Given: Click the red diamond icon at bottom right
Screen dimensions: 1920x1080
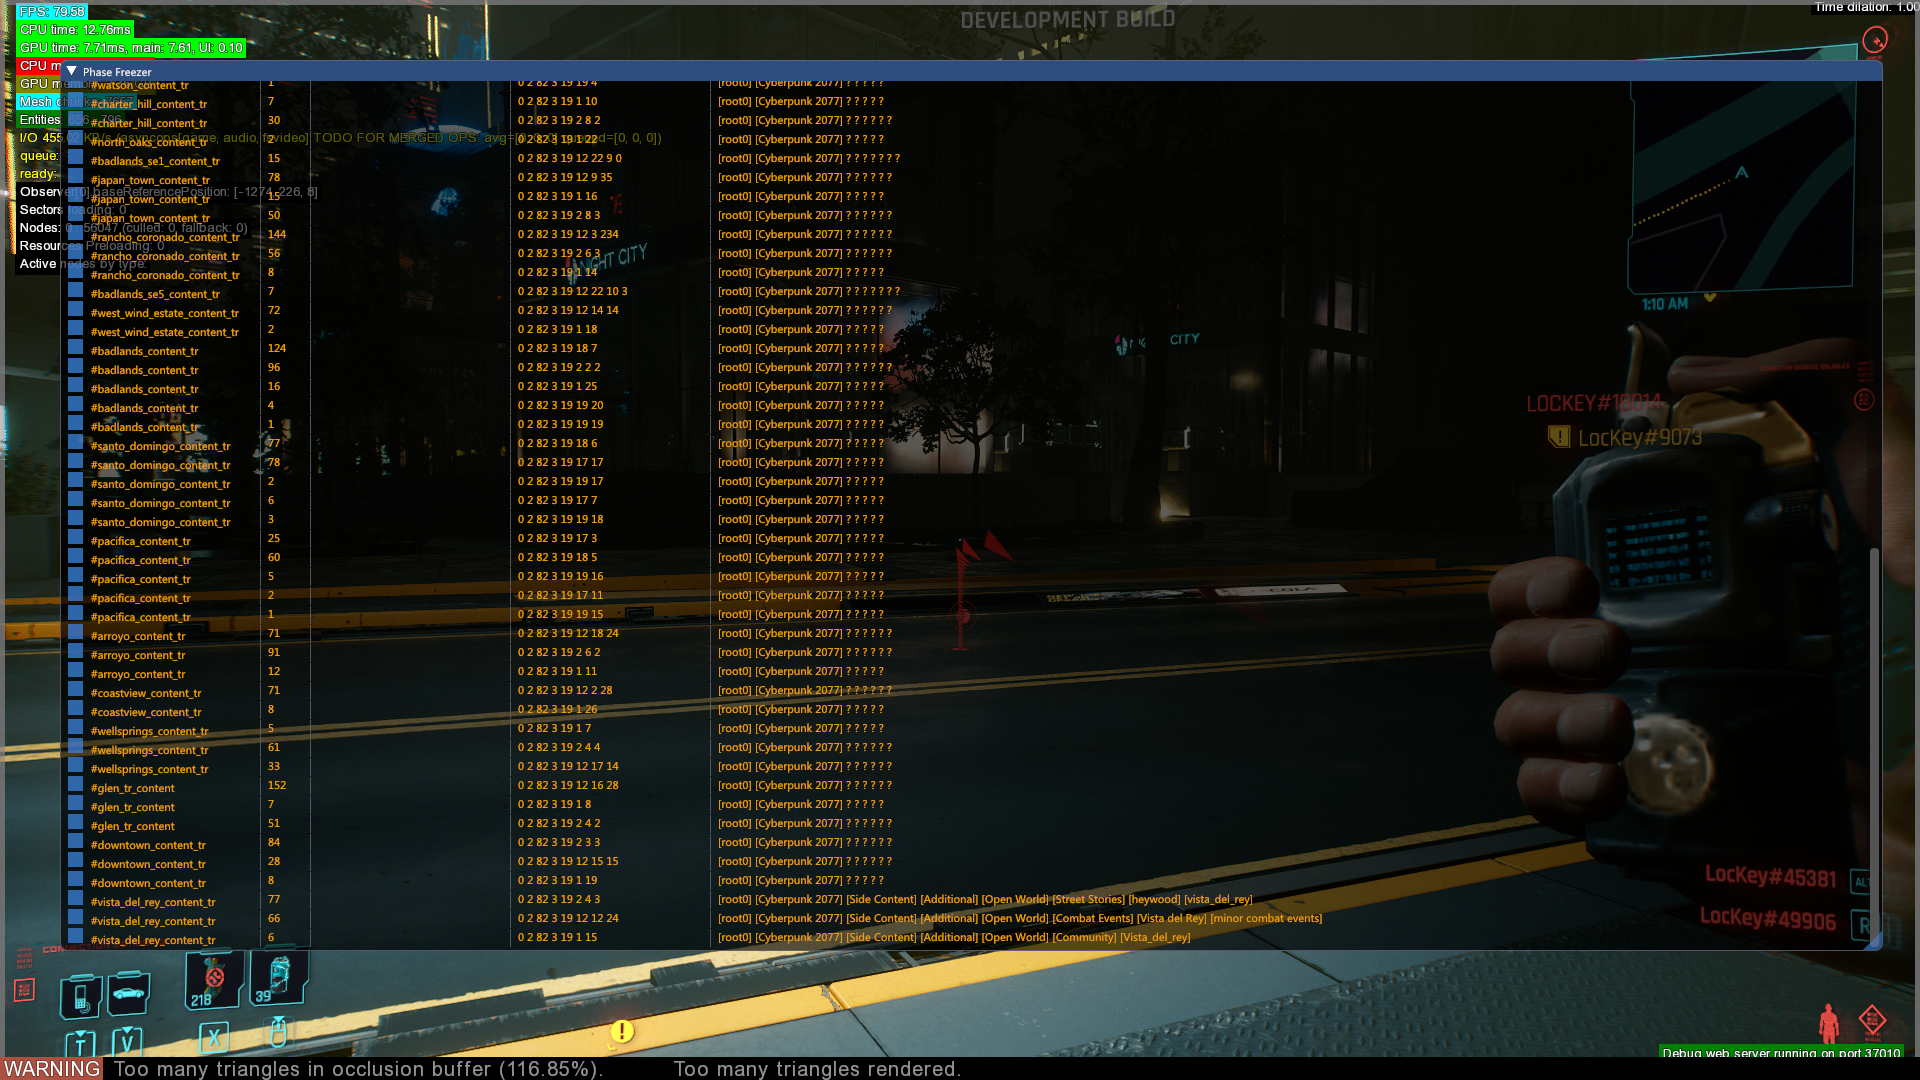Looking at the screenshot, I should (1872, 1020).
